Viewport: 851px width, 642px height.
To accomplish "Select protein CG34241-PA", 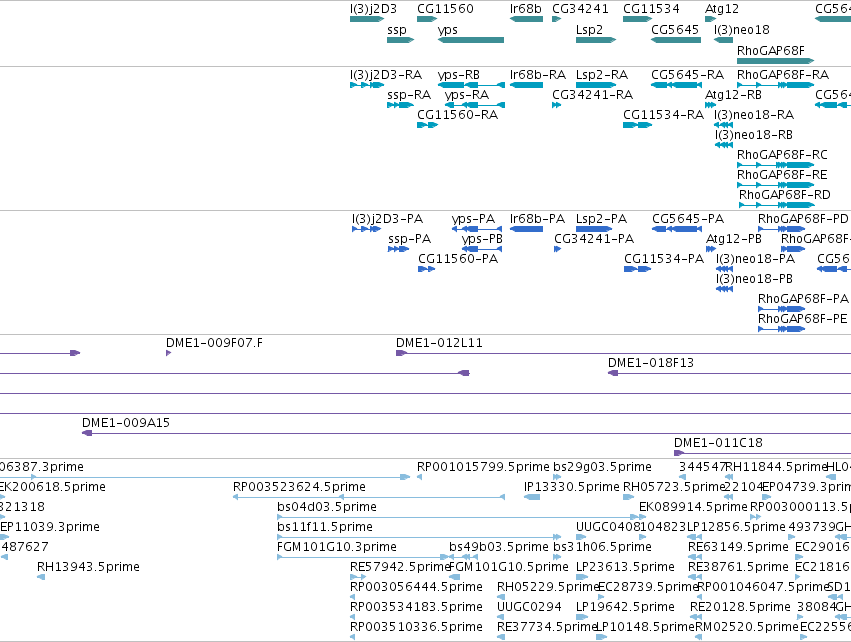I will [x=557, y=249].
